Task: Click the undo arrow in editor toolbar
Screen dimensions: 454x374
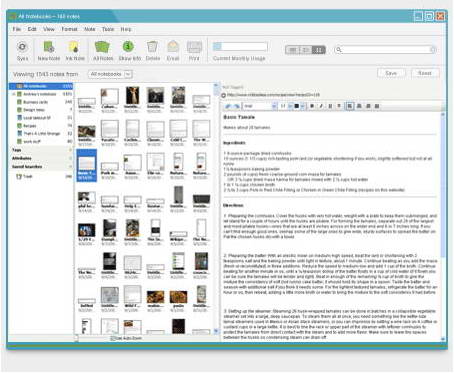Action: pos(228,106)
